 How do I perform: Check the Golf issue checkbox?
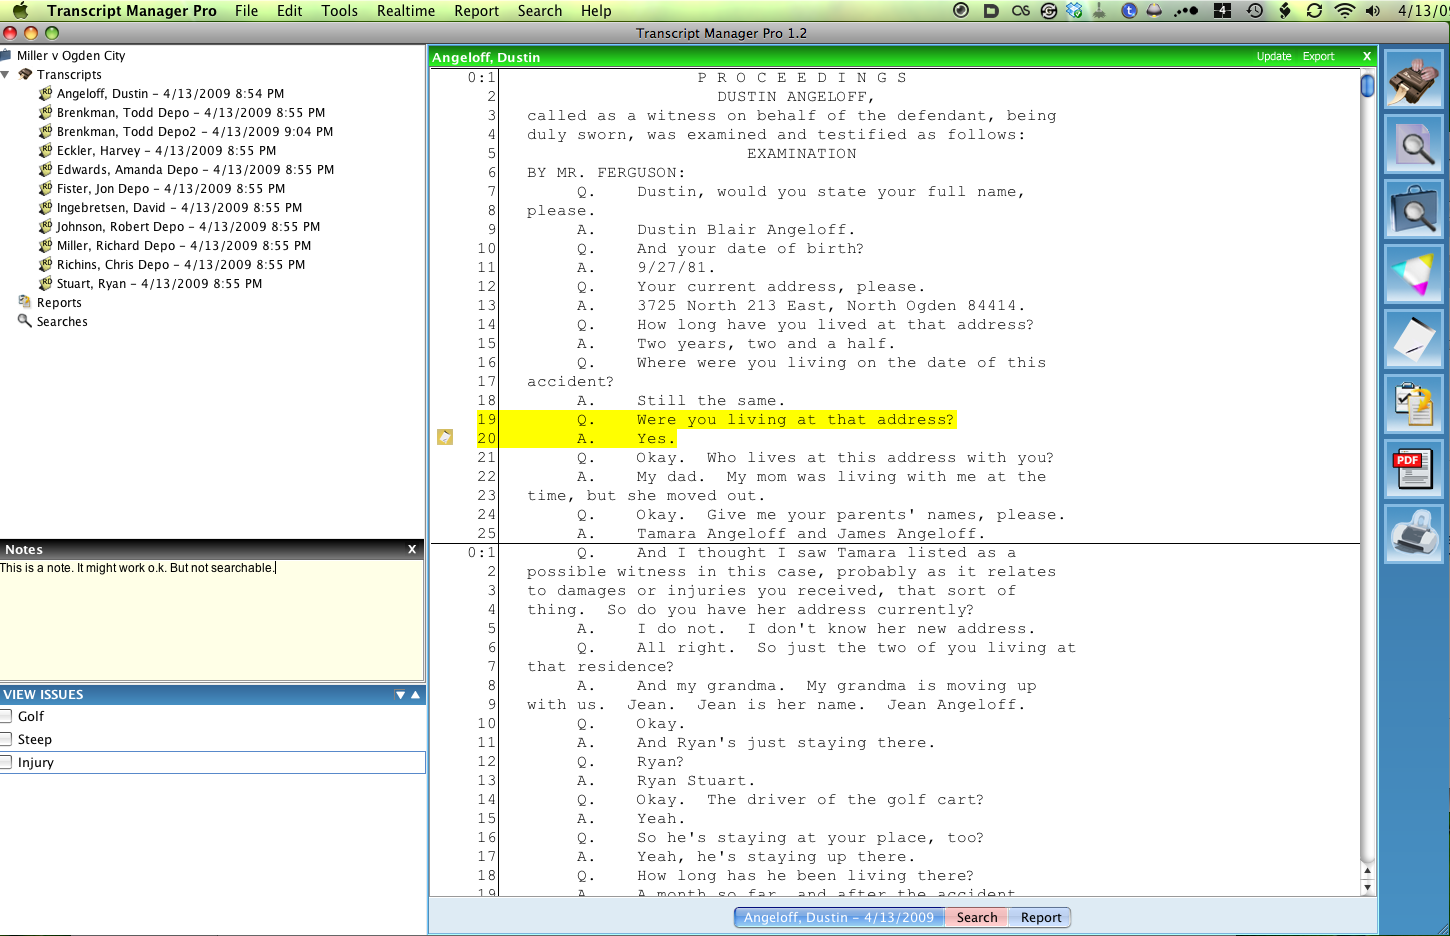coord(7,716)
